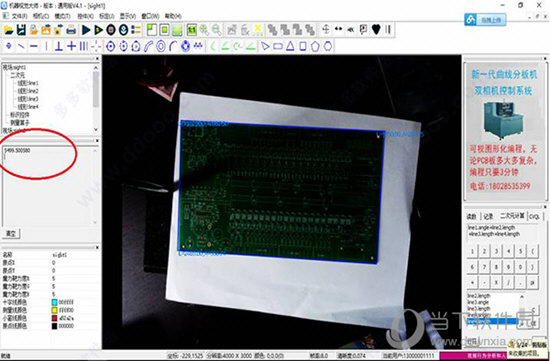Zoom out with the magnifier minus icon

pyautogui.click(x=216, y=30)
